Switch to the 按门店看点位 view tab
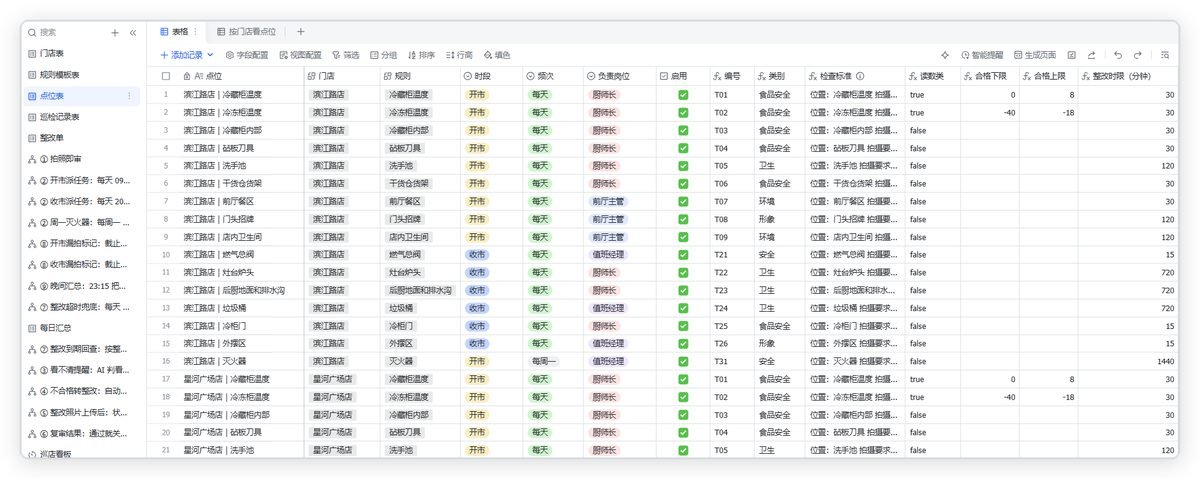1200x479 pixels. point(246,32)
